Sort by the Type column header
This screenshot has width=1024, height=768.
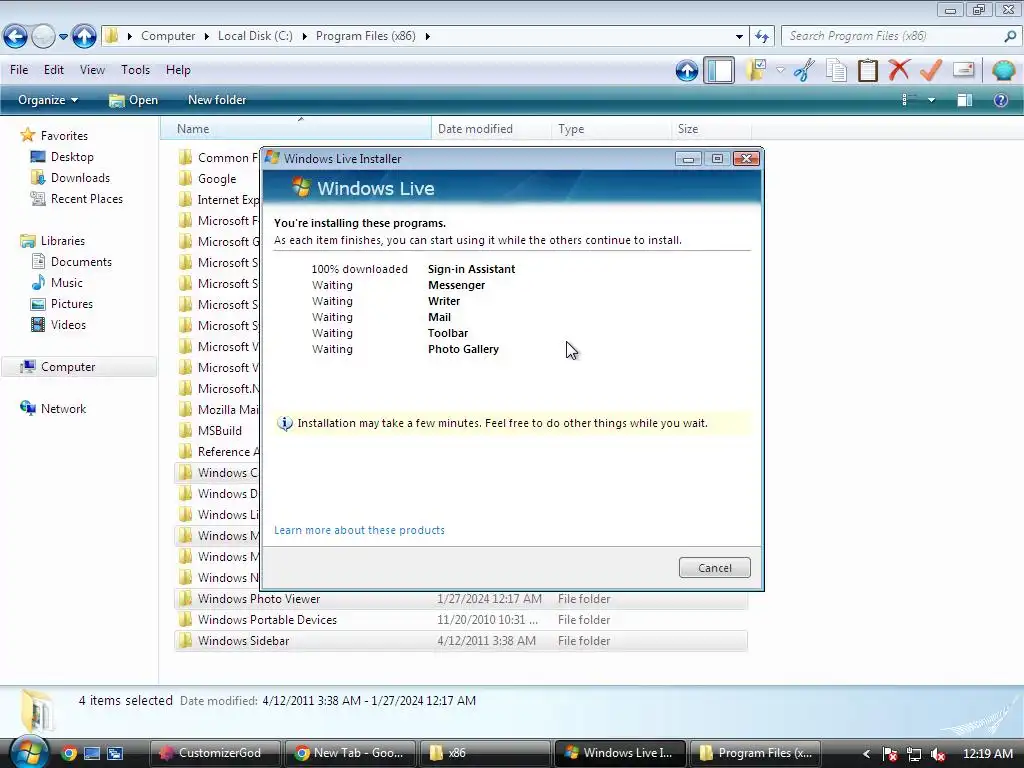(611, 129)
